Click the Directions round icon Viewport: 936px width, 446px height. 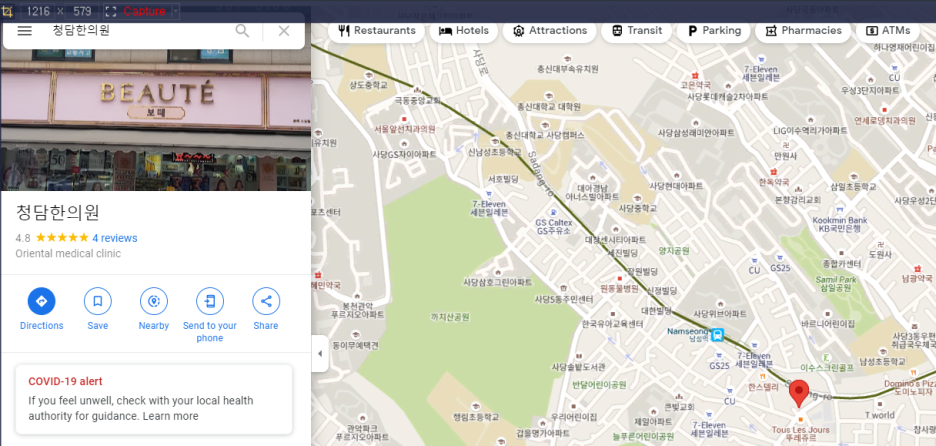tap(42, 301)
